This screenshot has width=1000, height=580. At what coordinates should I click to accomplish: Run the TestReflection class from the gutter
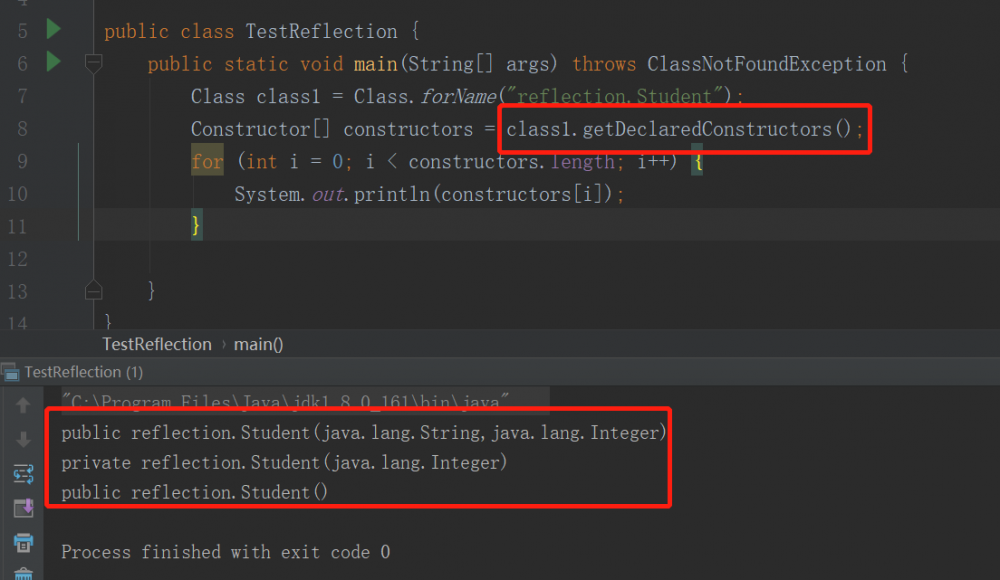pyautogui.click(x=53, y=29)
